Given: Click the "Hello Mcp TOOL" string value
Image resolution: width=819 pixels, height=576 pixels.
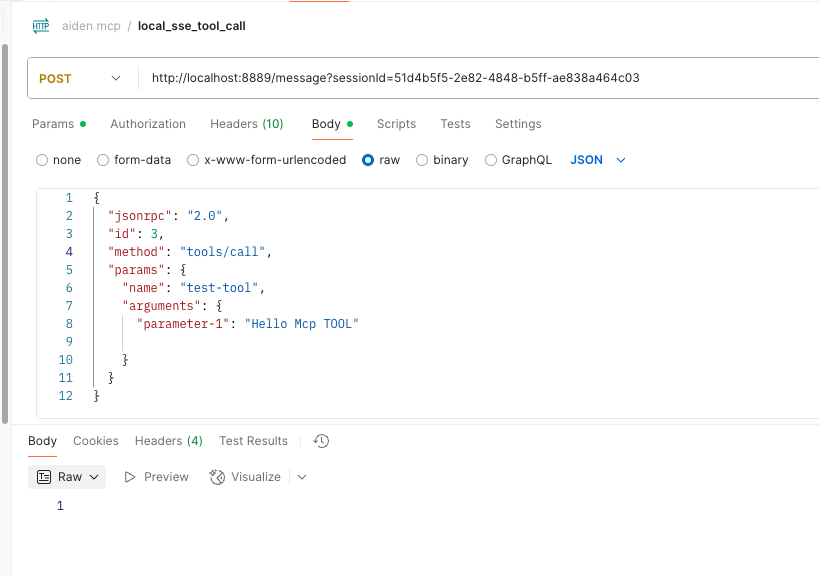Looking at the screenshot, I should click(301, 324).
